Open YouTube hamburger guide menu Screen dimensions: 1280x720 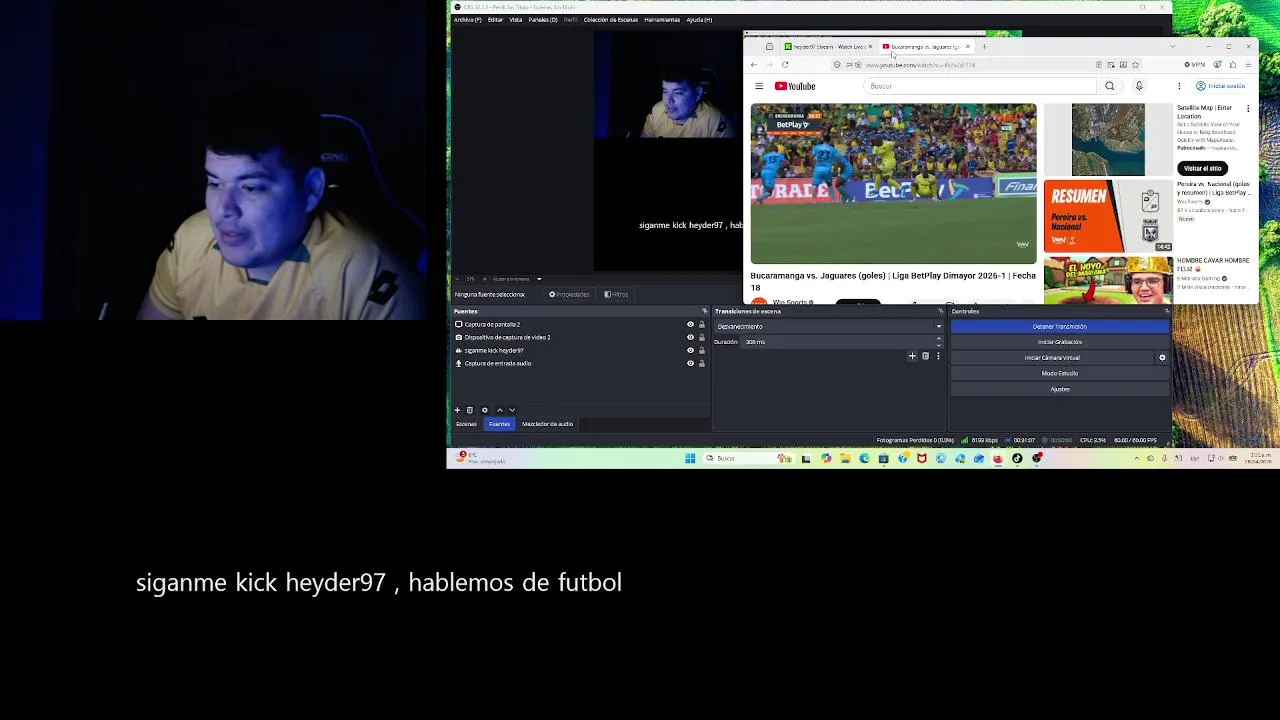(759, 86)
